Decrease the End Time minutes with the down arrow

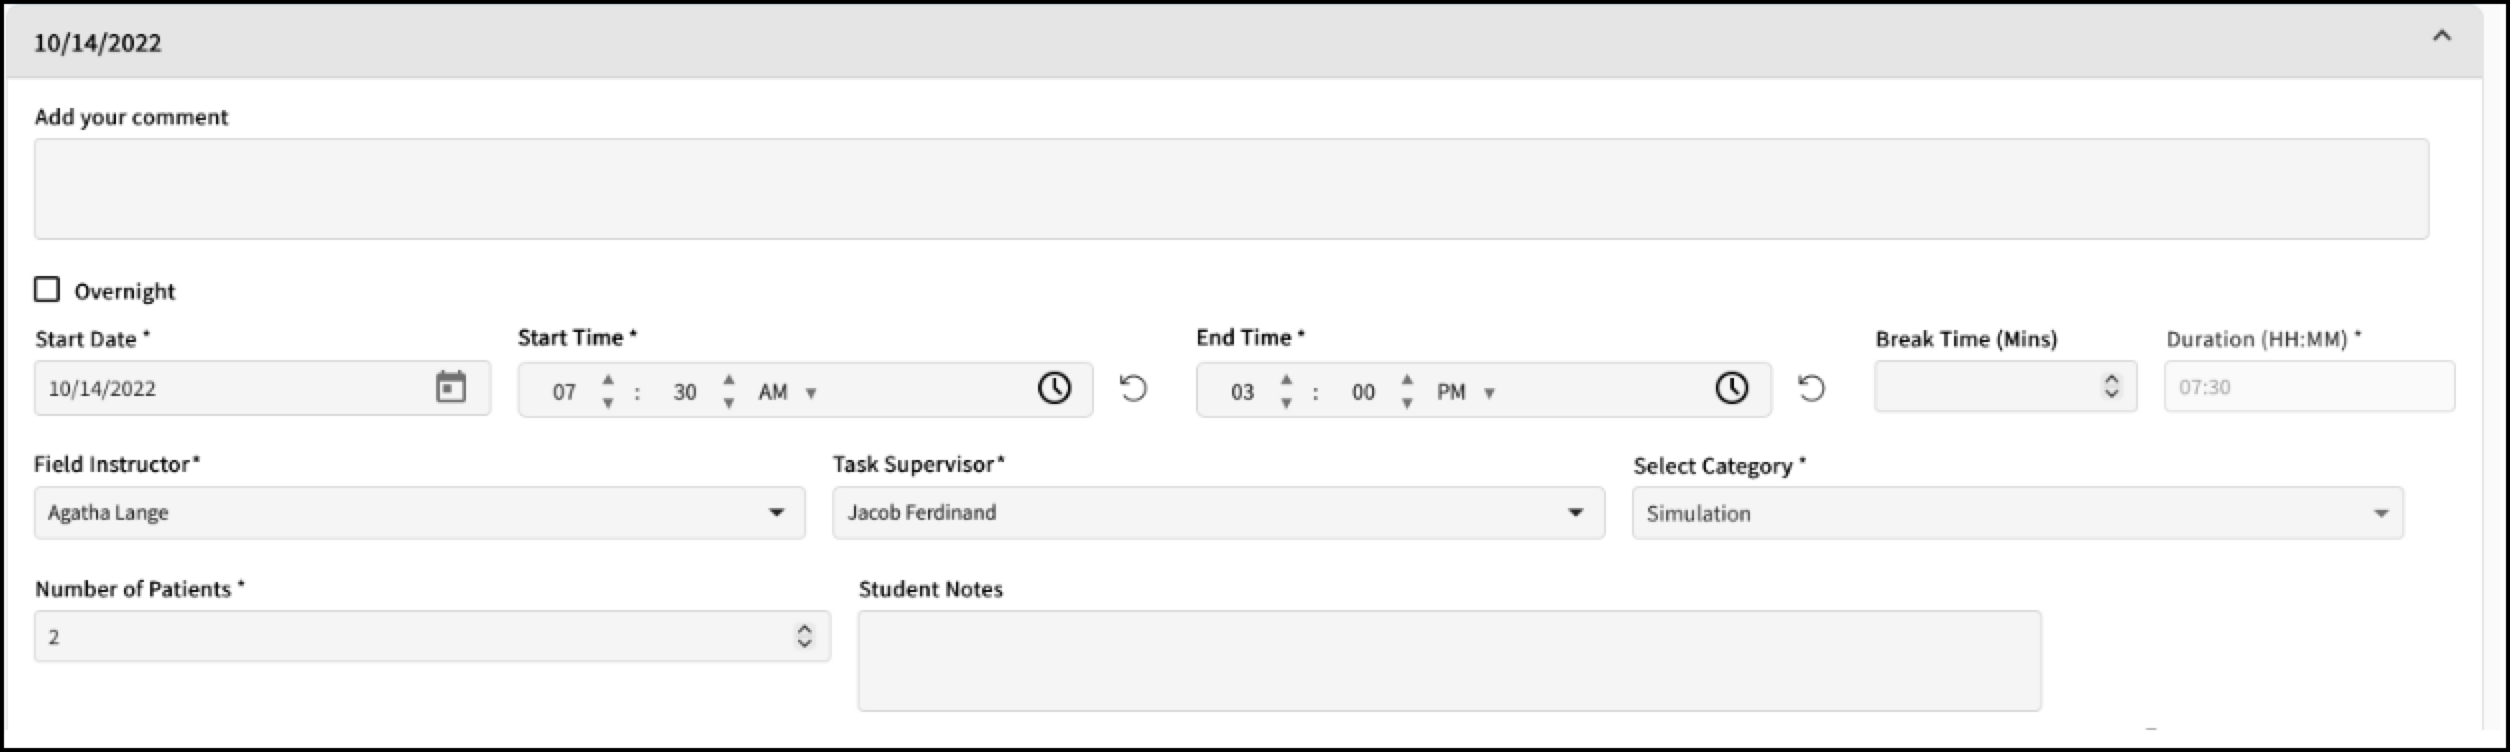point(1407,403)
